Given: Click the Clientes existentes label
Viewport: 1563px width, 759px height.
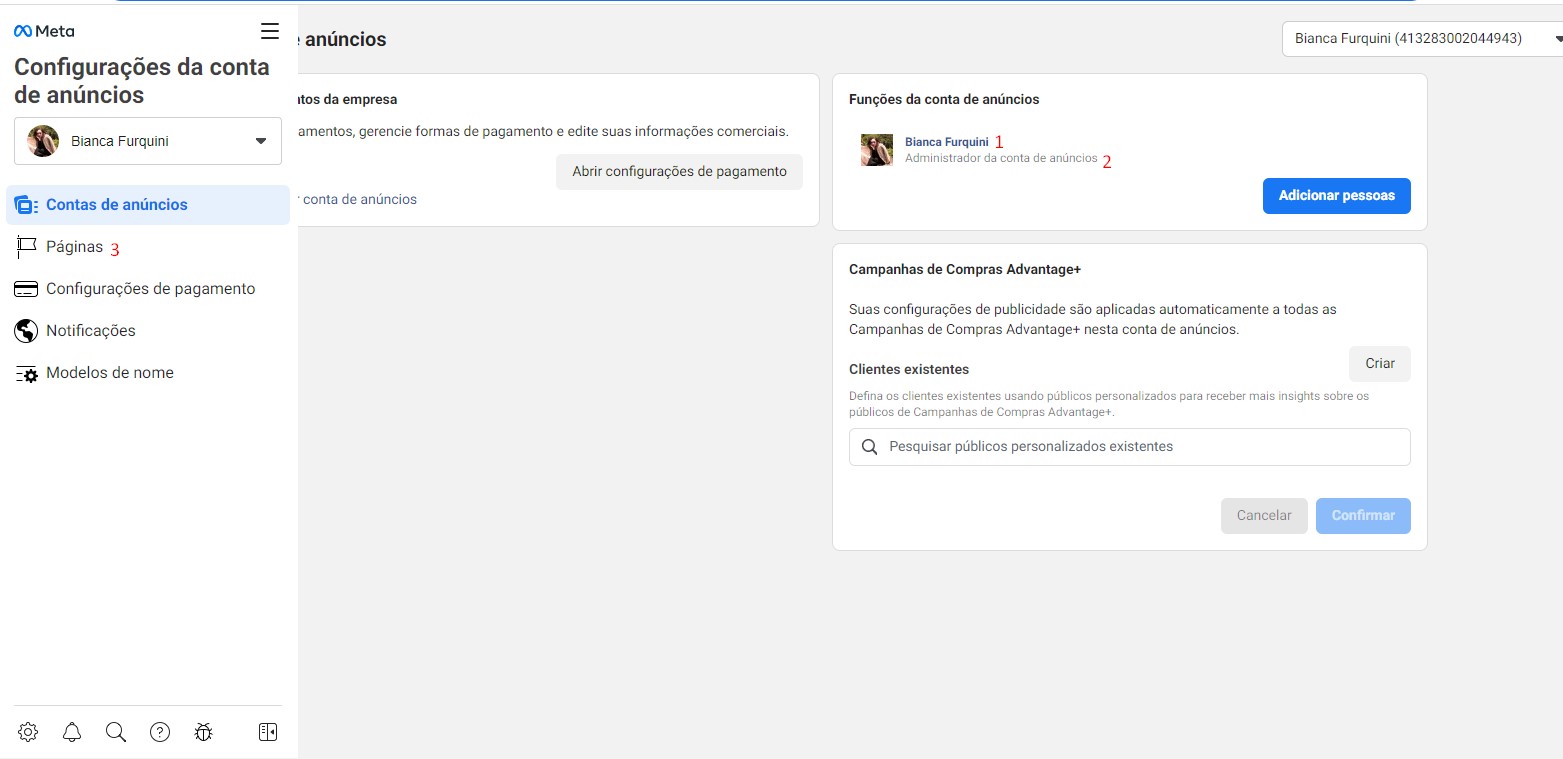Looking at the screenshot, I should [x=909, y=370].
